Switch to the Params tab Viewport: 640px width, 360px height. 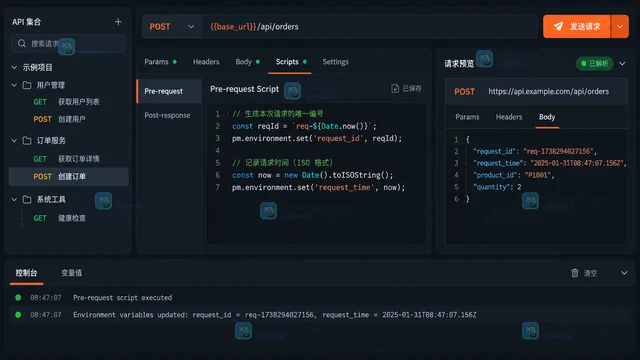point(160,62)
